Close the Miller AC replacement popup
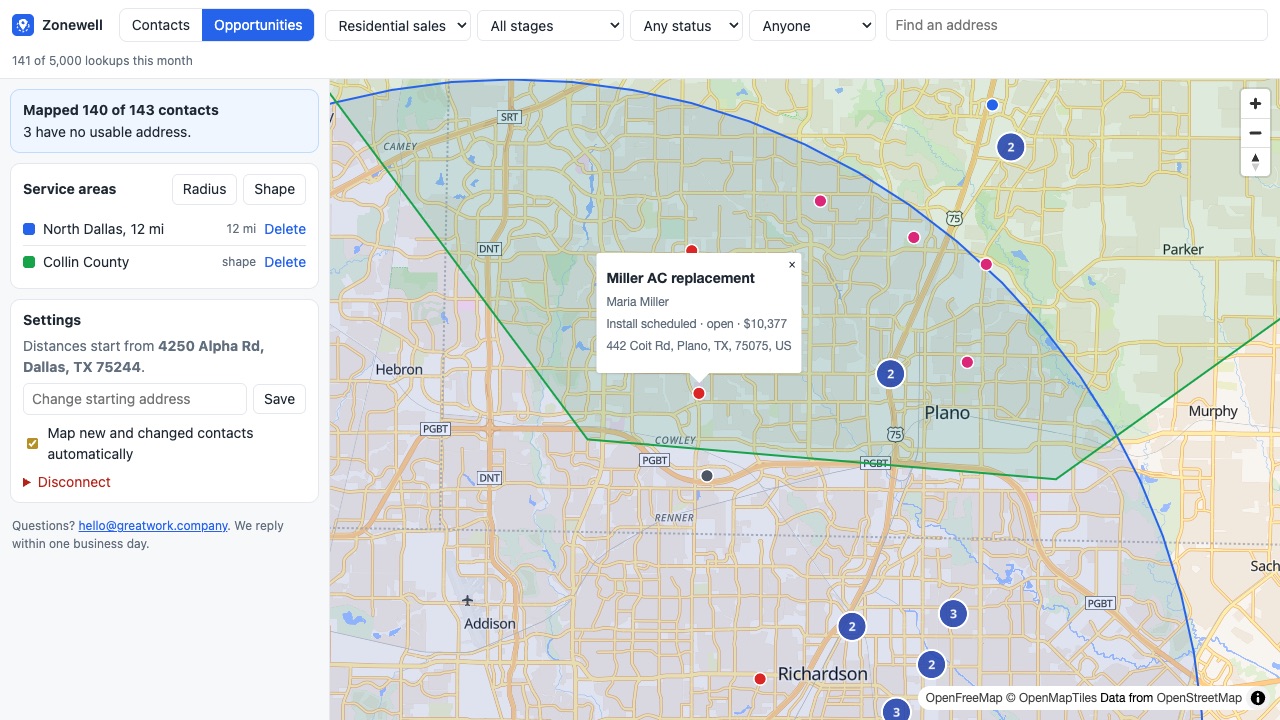 [x=792, y=265]
